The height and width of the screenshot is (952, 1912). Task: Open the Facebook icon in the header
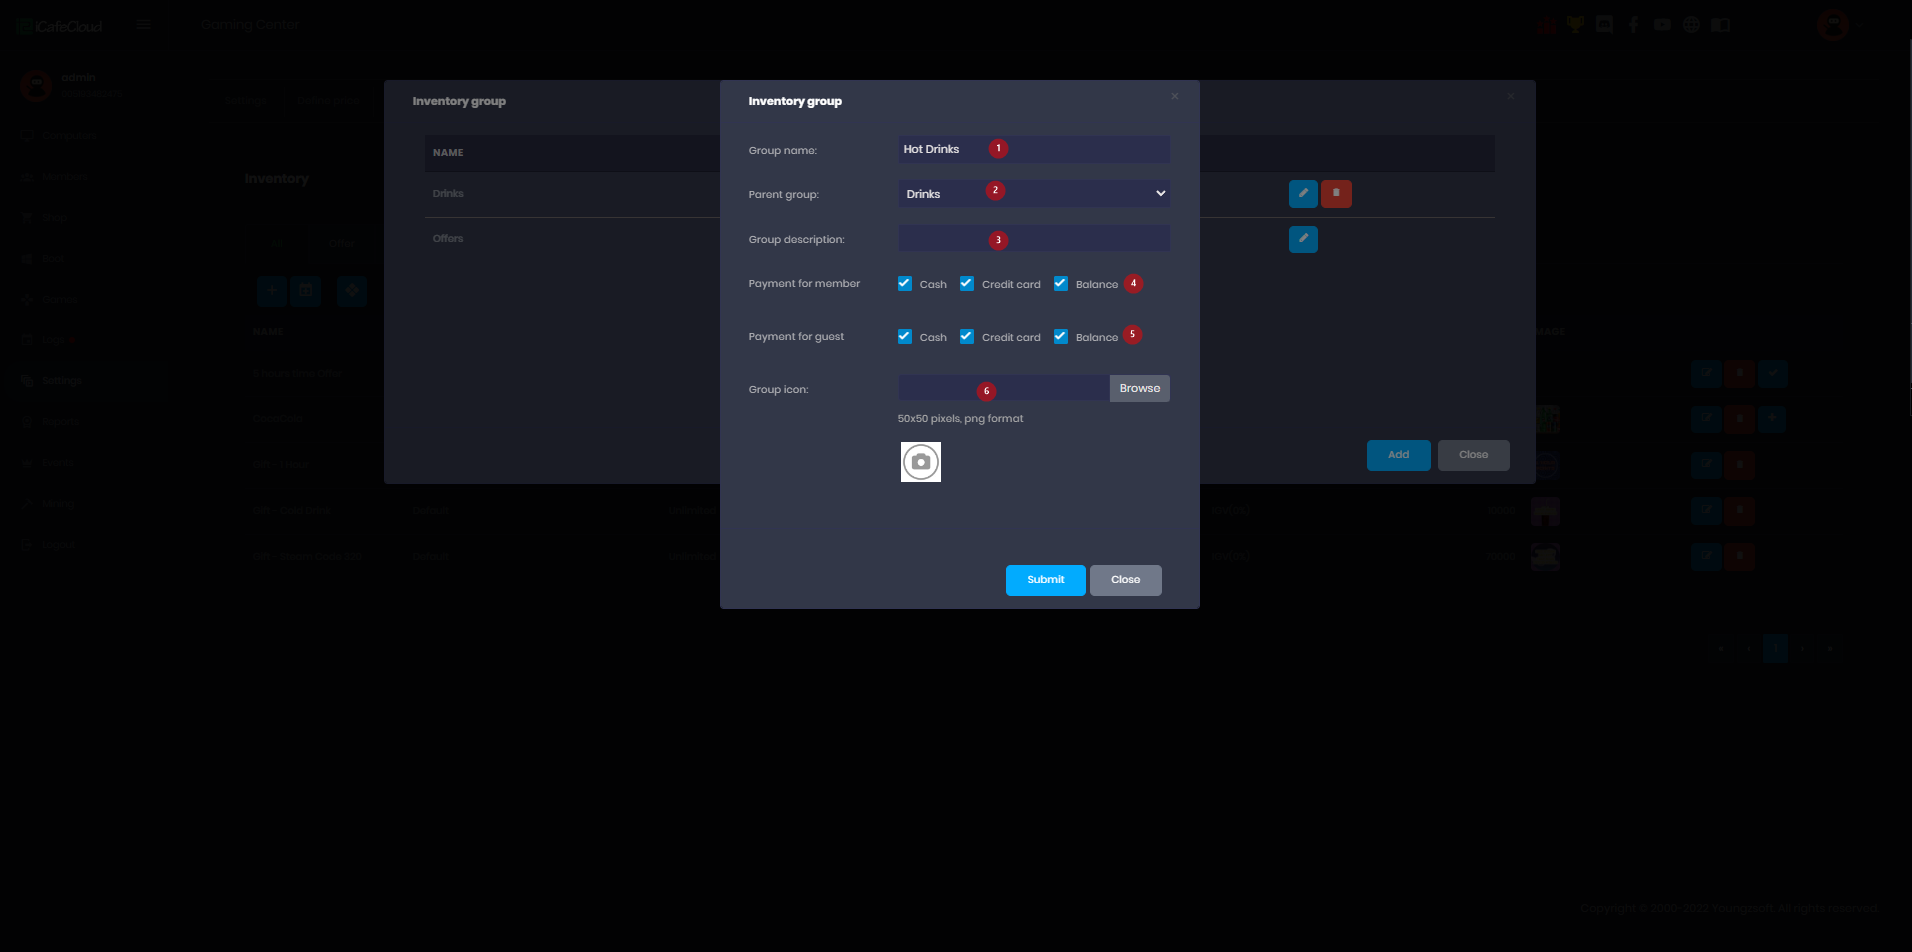[x=1633, y=25]
